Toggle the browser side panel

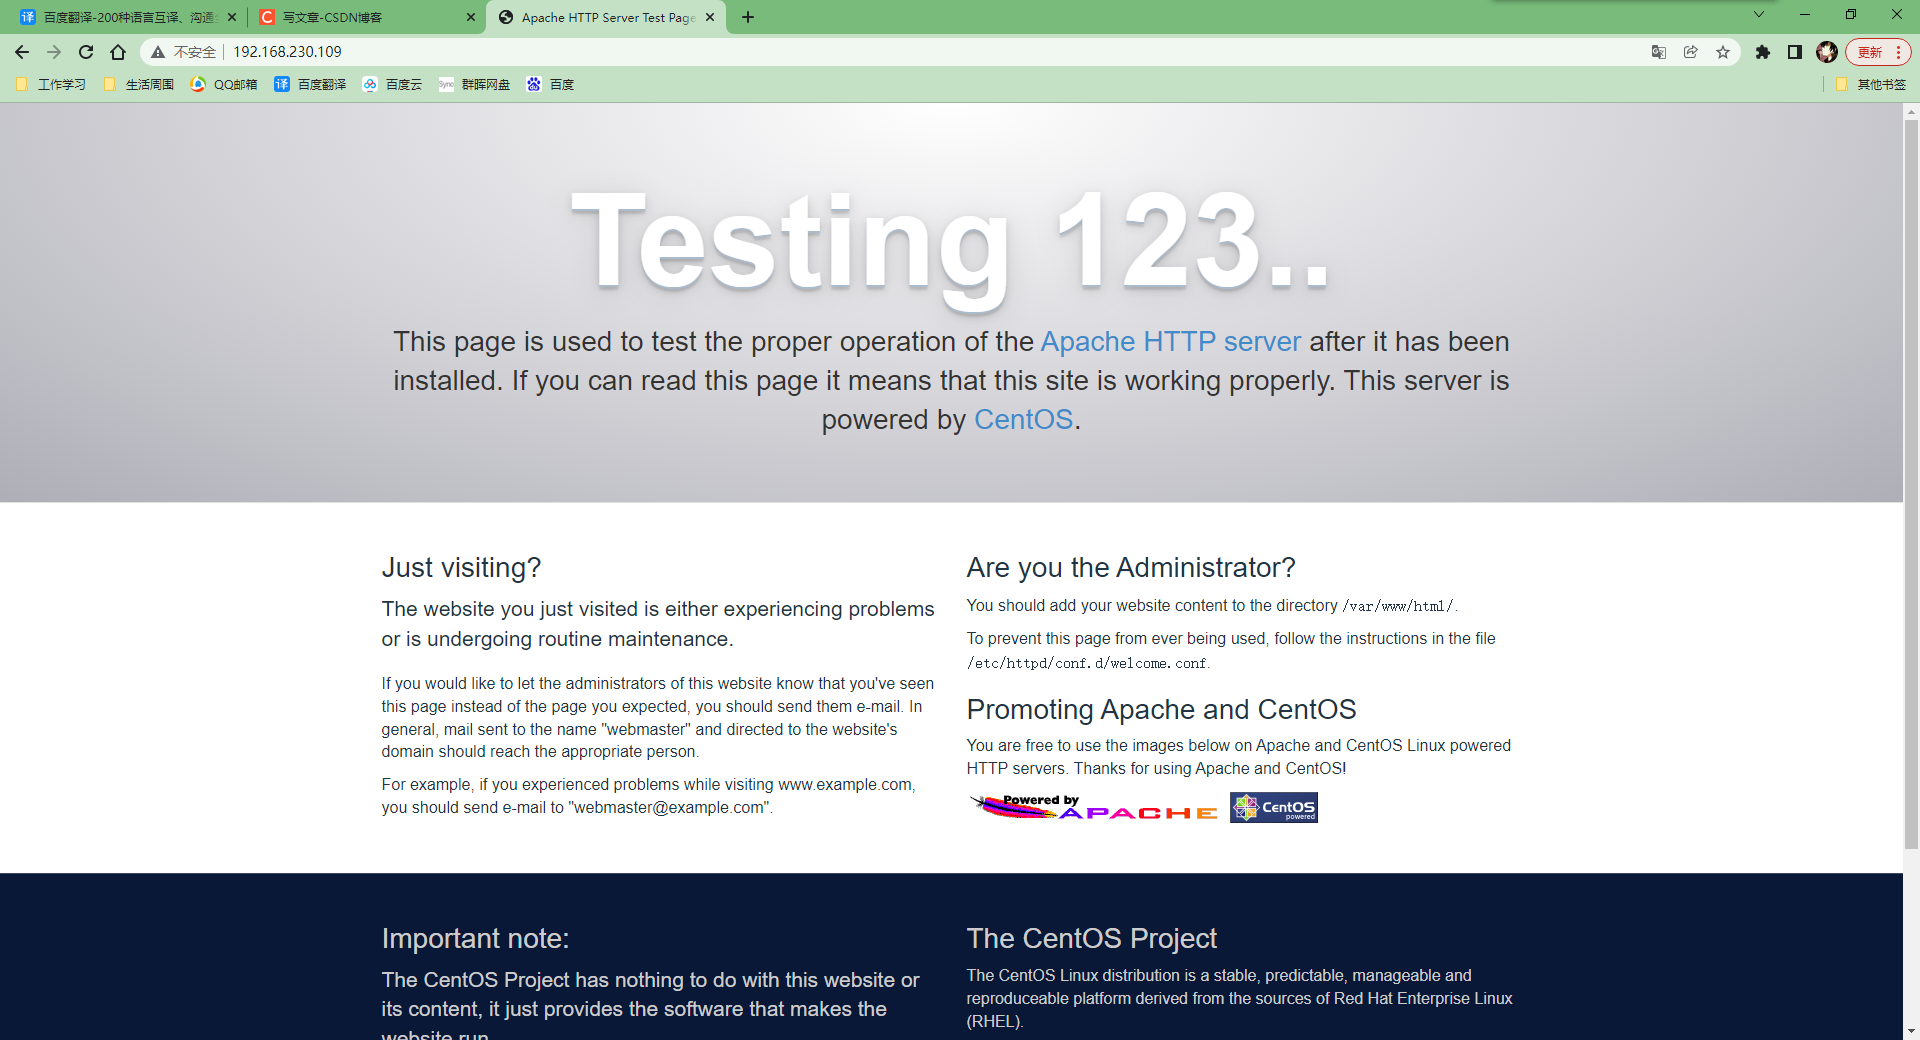click(x=1795, y=52)
